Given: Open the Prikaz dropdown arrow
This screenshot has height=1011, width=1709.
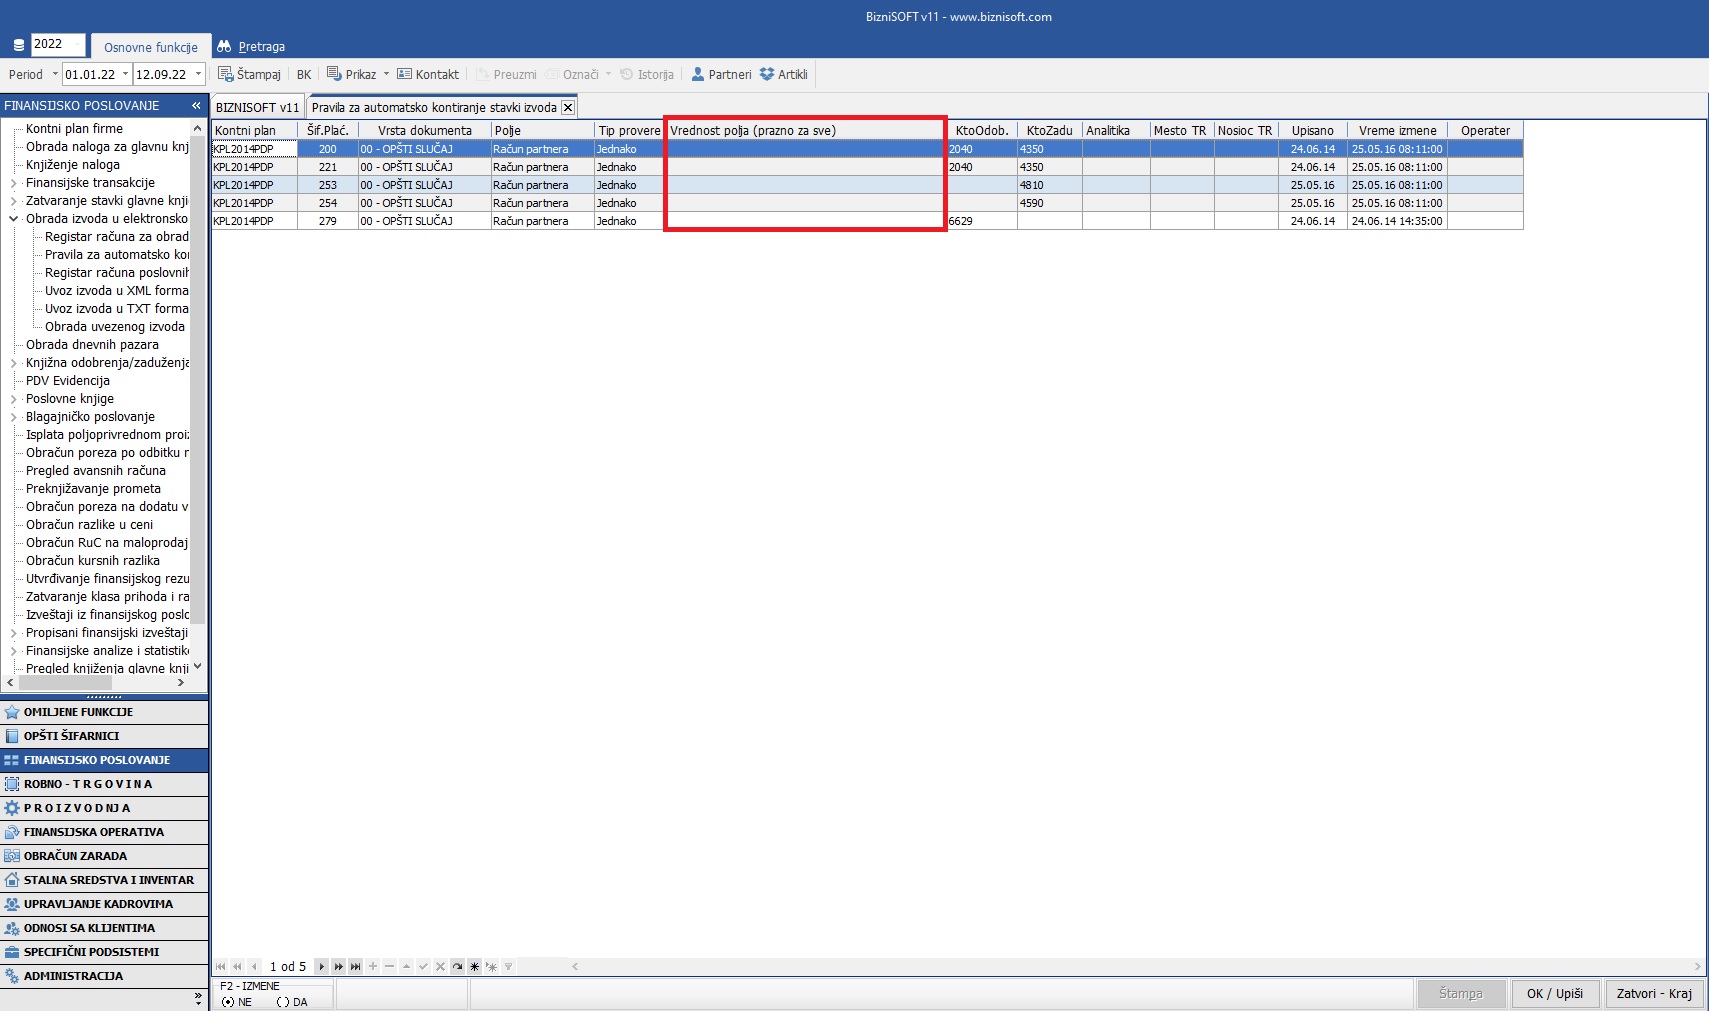Looking at the screenshot, I should click(x=386, y=74).
